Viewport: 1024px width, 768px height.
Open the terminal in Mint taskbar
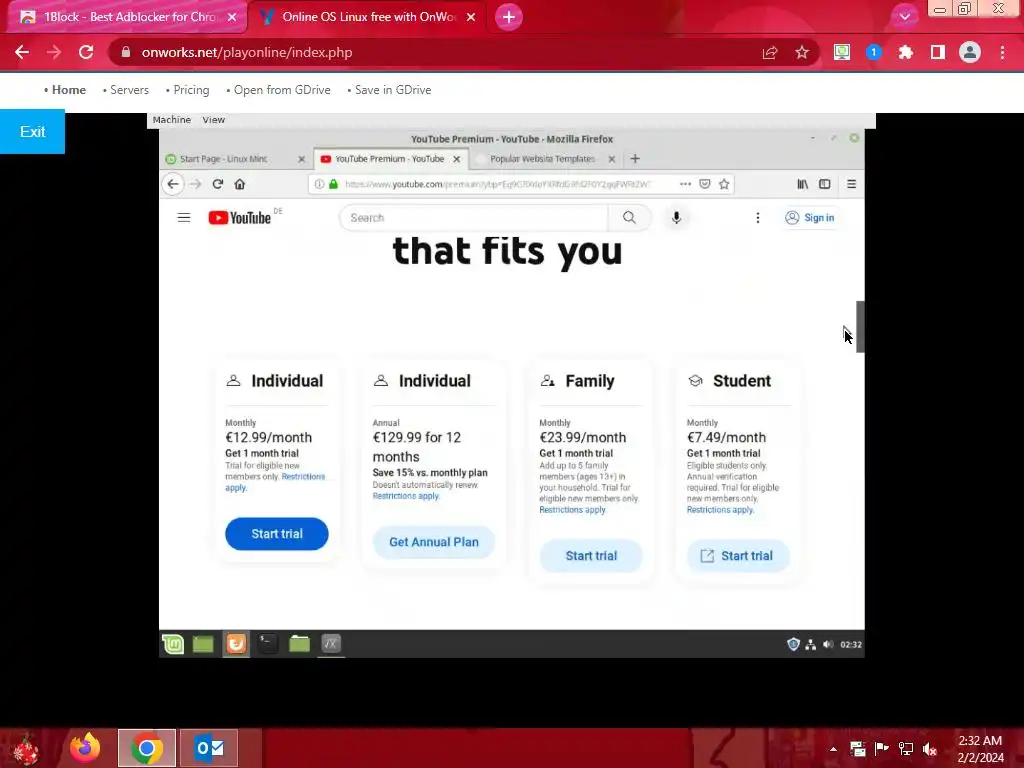tap(267, 645)
